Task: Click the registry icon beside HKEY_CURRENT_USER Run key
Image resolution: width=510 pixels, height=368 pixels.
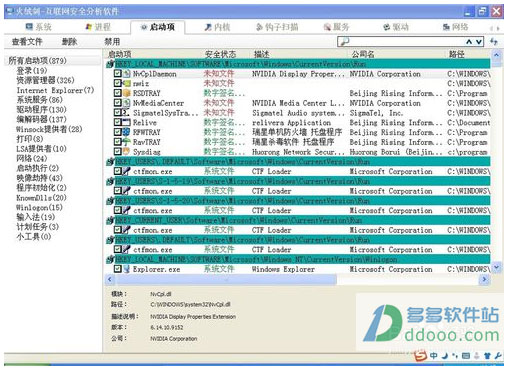Action: tap(110, 220)
